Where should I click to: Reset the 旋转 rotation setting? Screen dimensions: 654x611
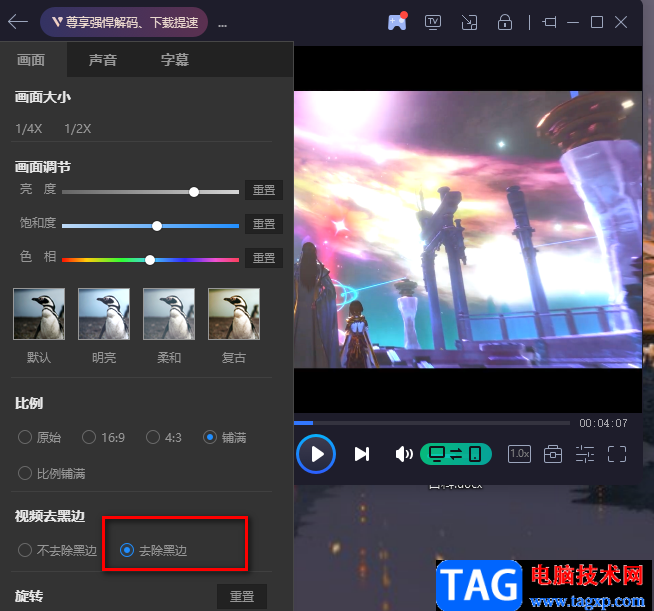pos(242,596)
